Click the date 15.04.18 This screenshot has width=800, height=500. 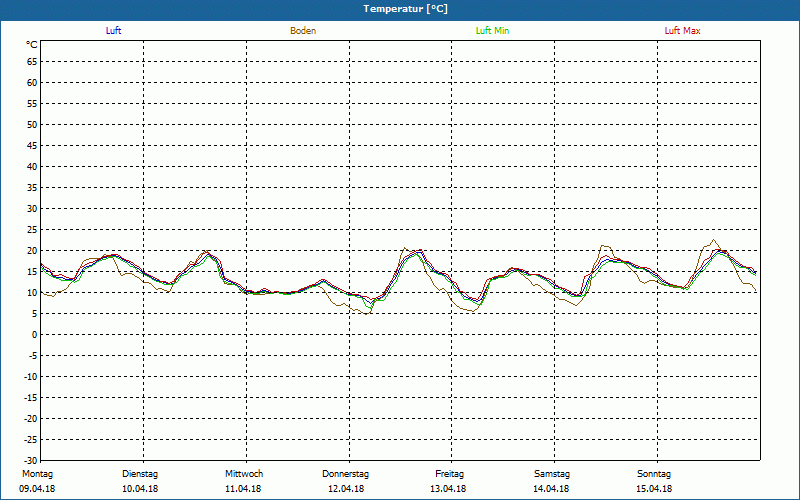coord(654,489)
